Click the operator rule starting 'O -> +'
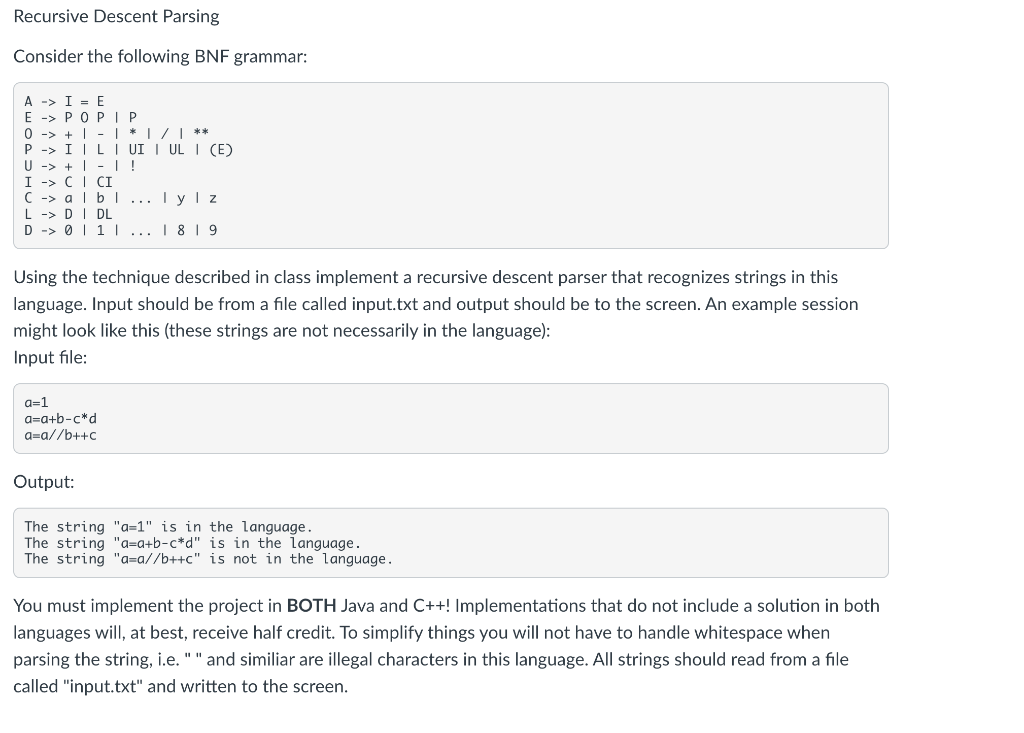1024x733 pixels. pyautogui.click(x=116, y=133)
